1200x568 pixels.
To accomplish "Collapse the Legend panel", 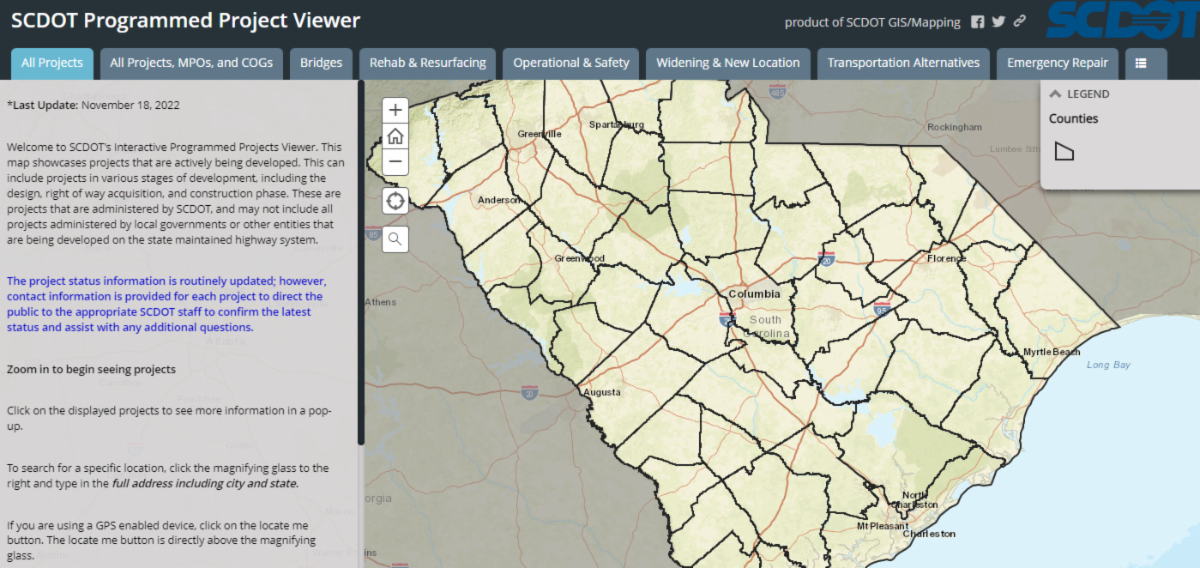I will (x=1054, y=94).
